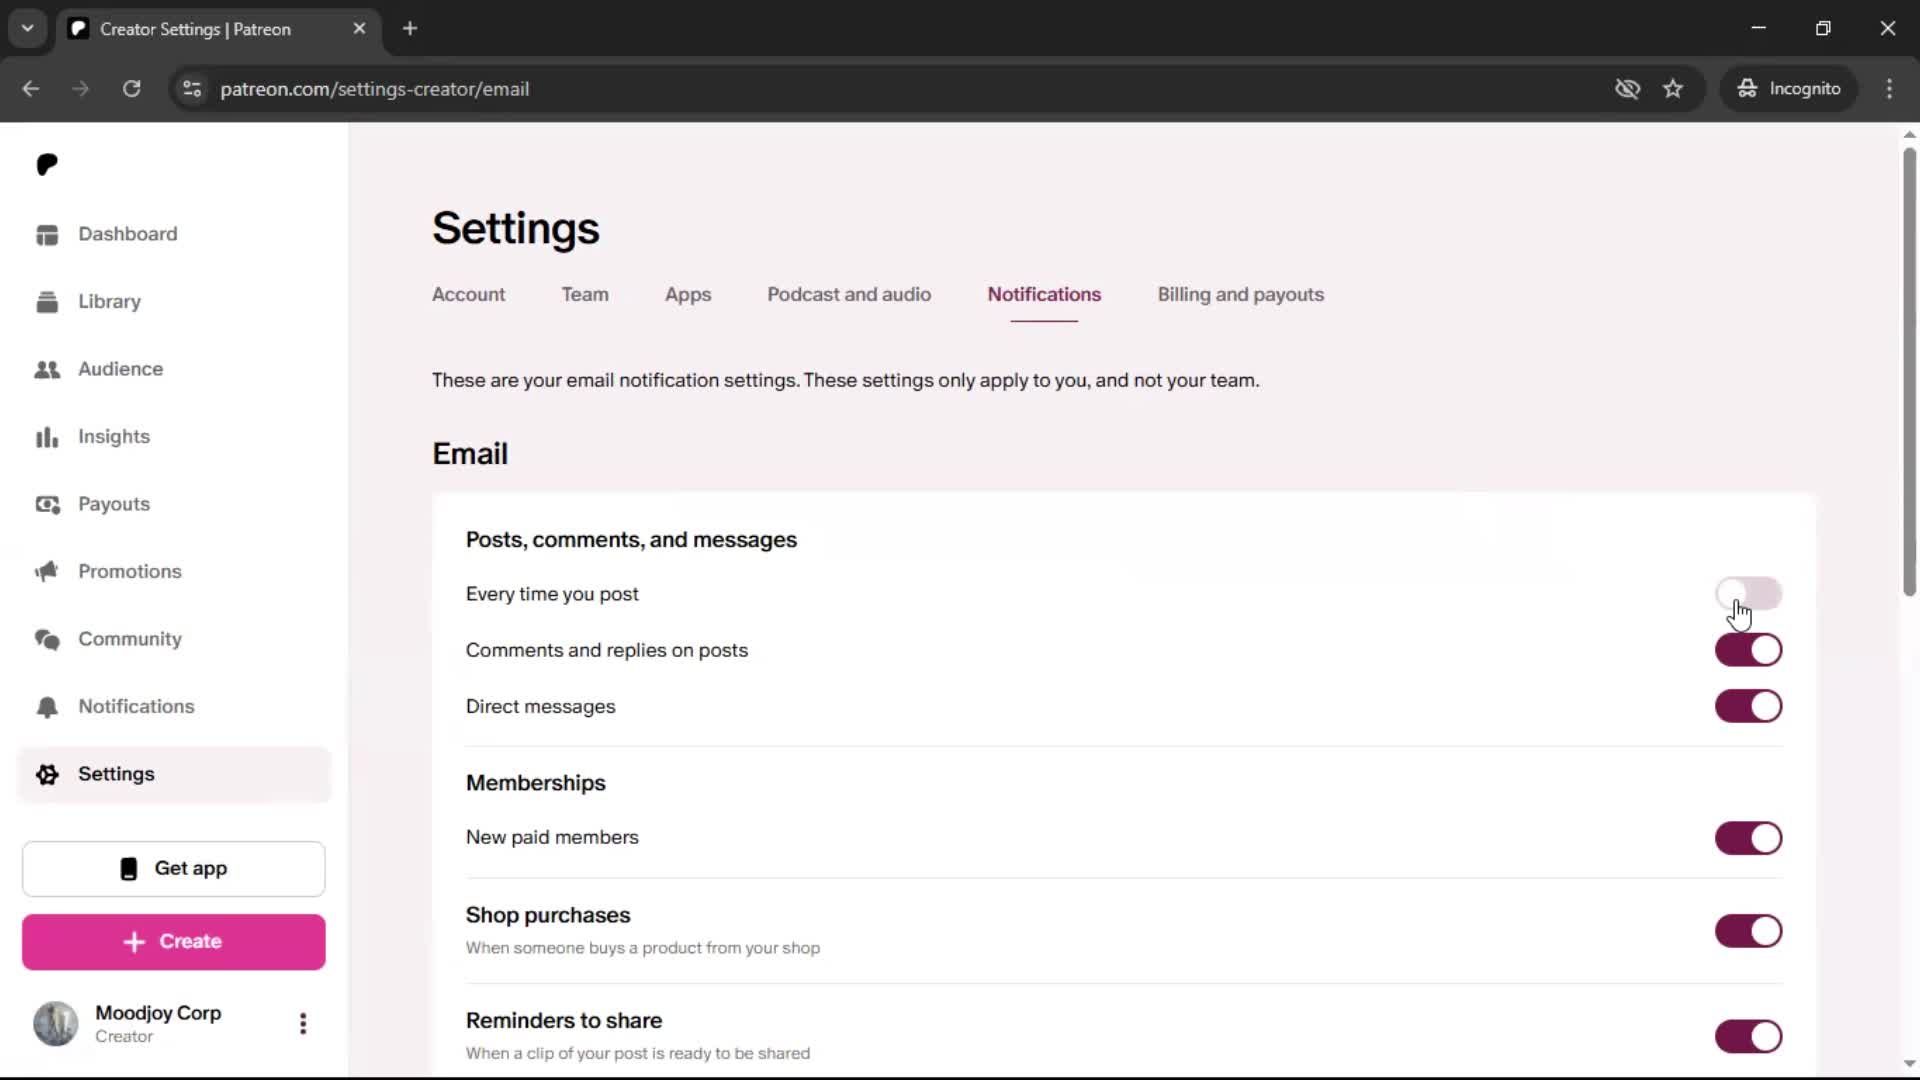
Task: Toggle Reminders to share switch
Action: click(1748, 1036)
